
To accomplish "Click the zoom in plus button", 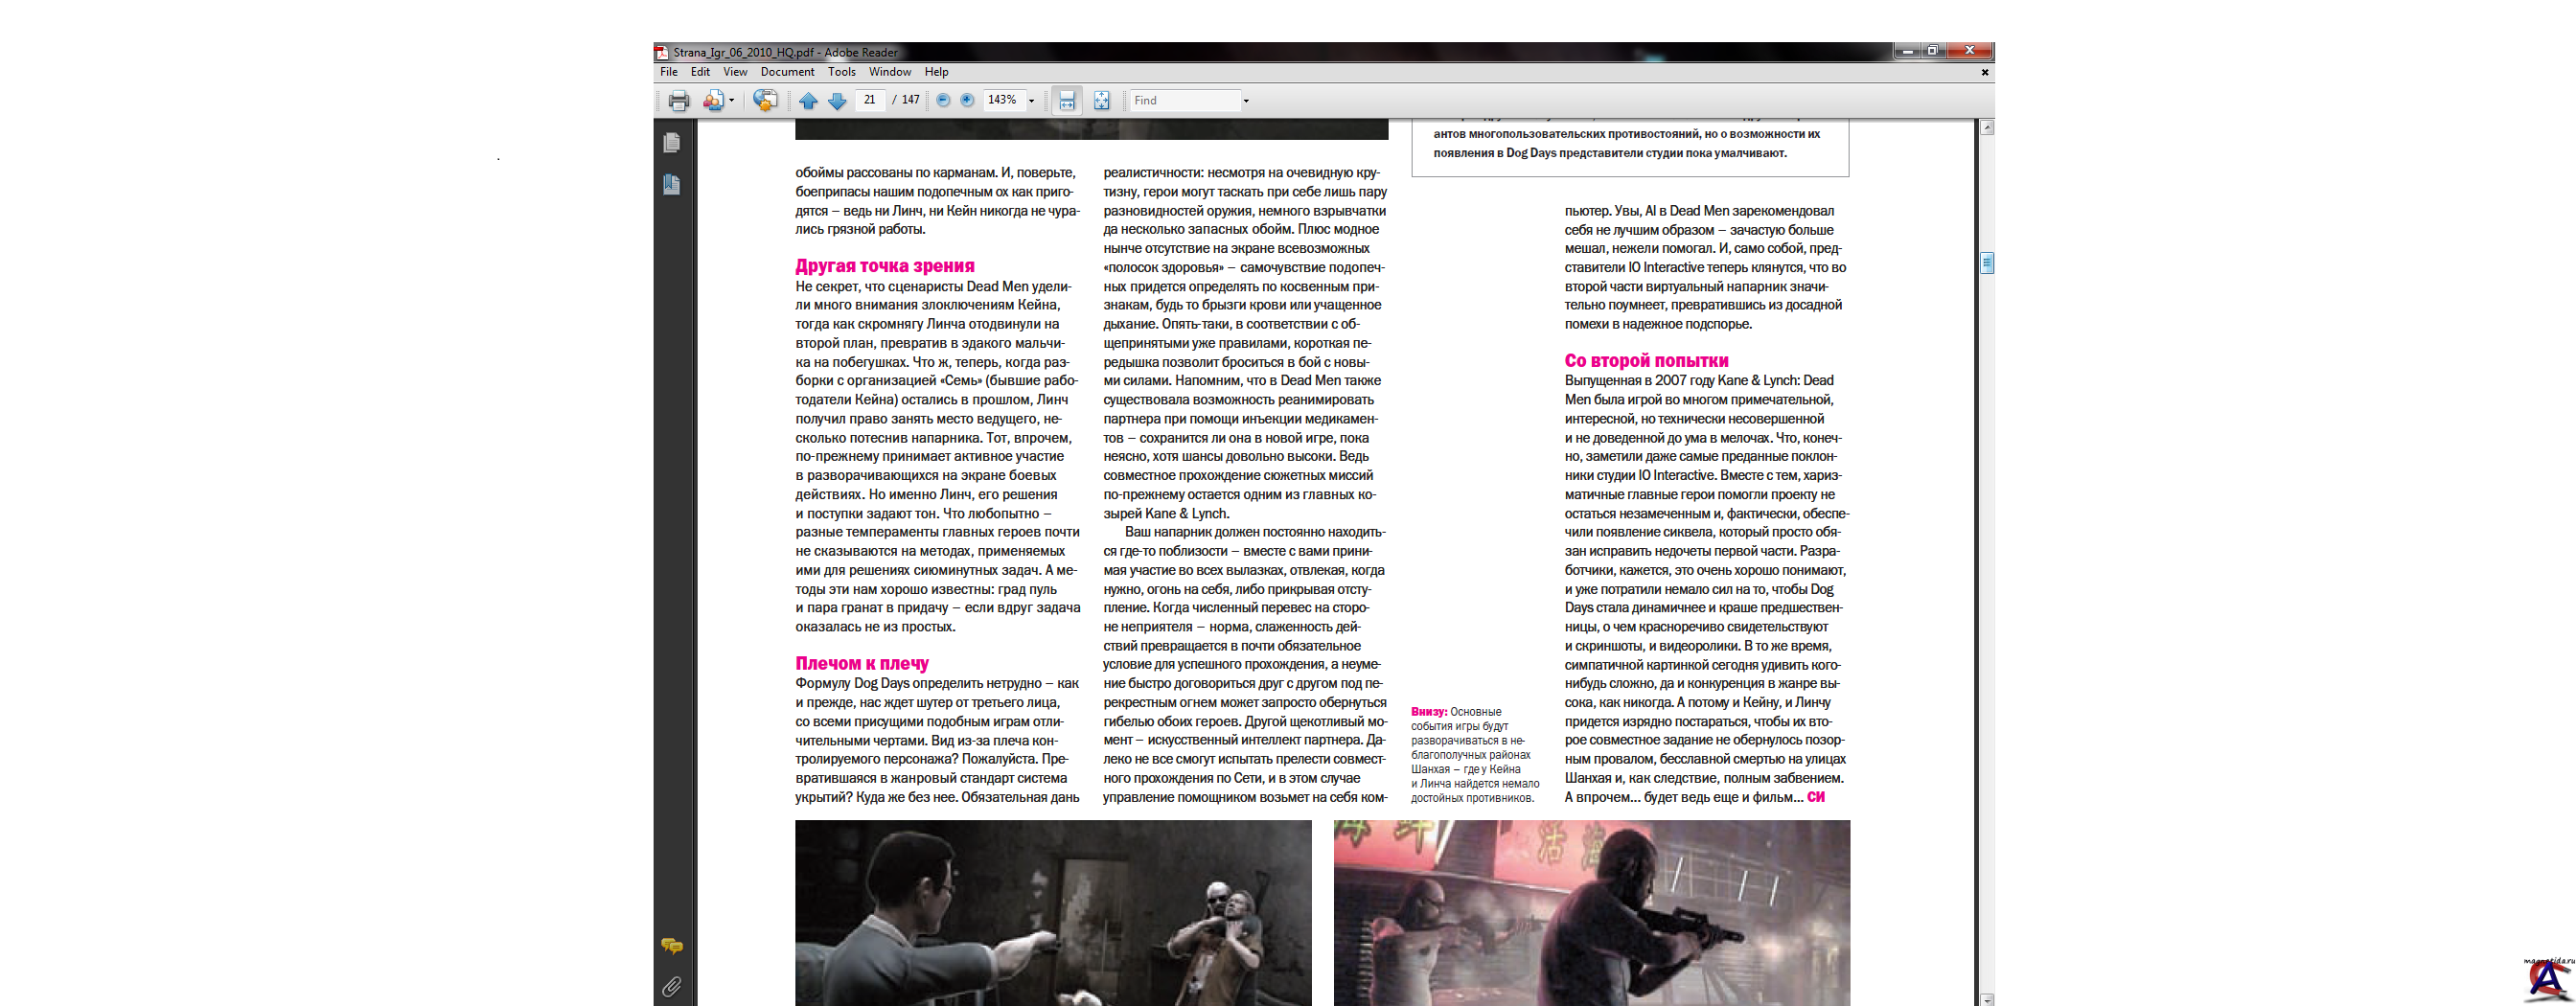I will pos(967,100).
